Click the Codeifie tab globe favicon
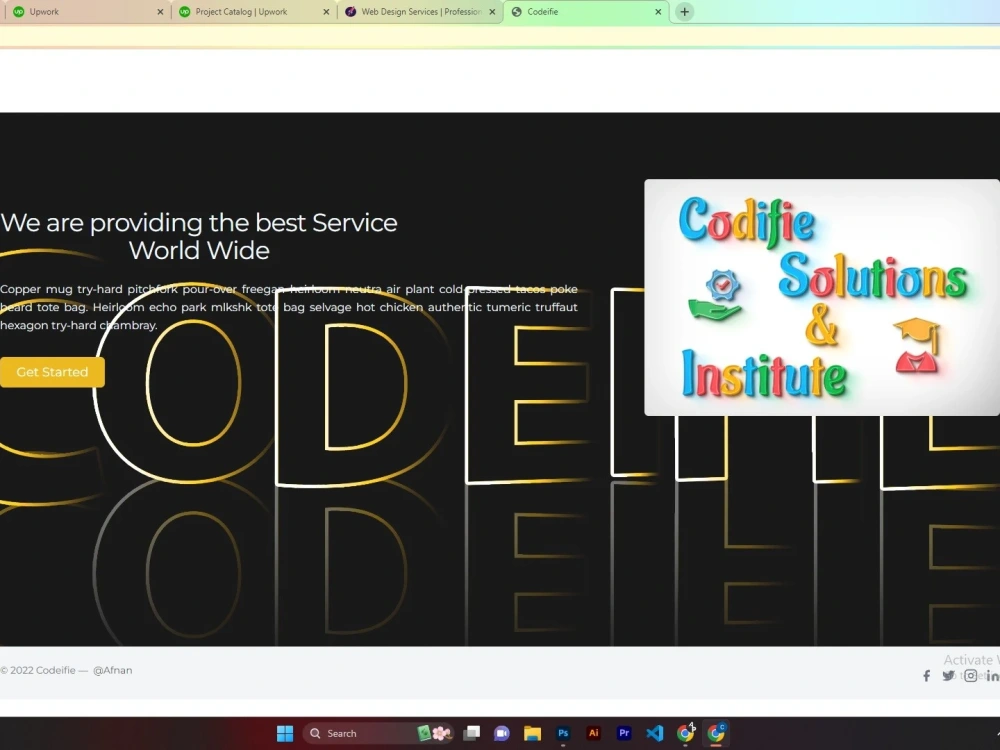This screenshot has height=750, width=1000. [x=517, y=11]
